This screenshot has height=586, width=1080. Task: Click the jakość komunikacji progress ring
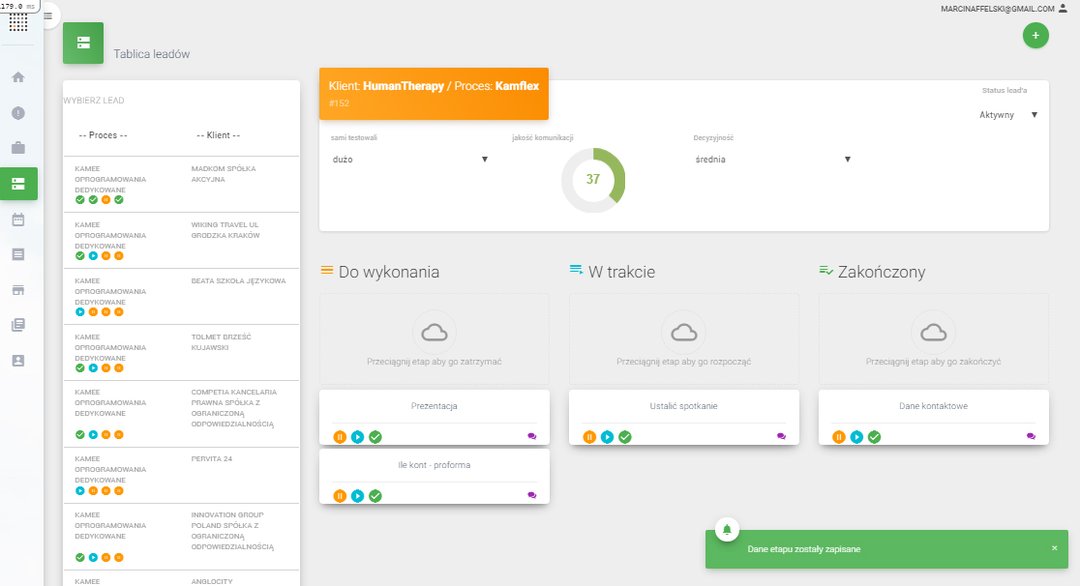coord(593,180)
